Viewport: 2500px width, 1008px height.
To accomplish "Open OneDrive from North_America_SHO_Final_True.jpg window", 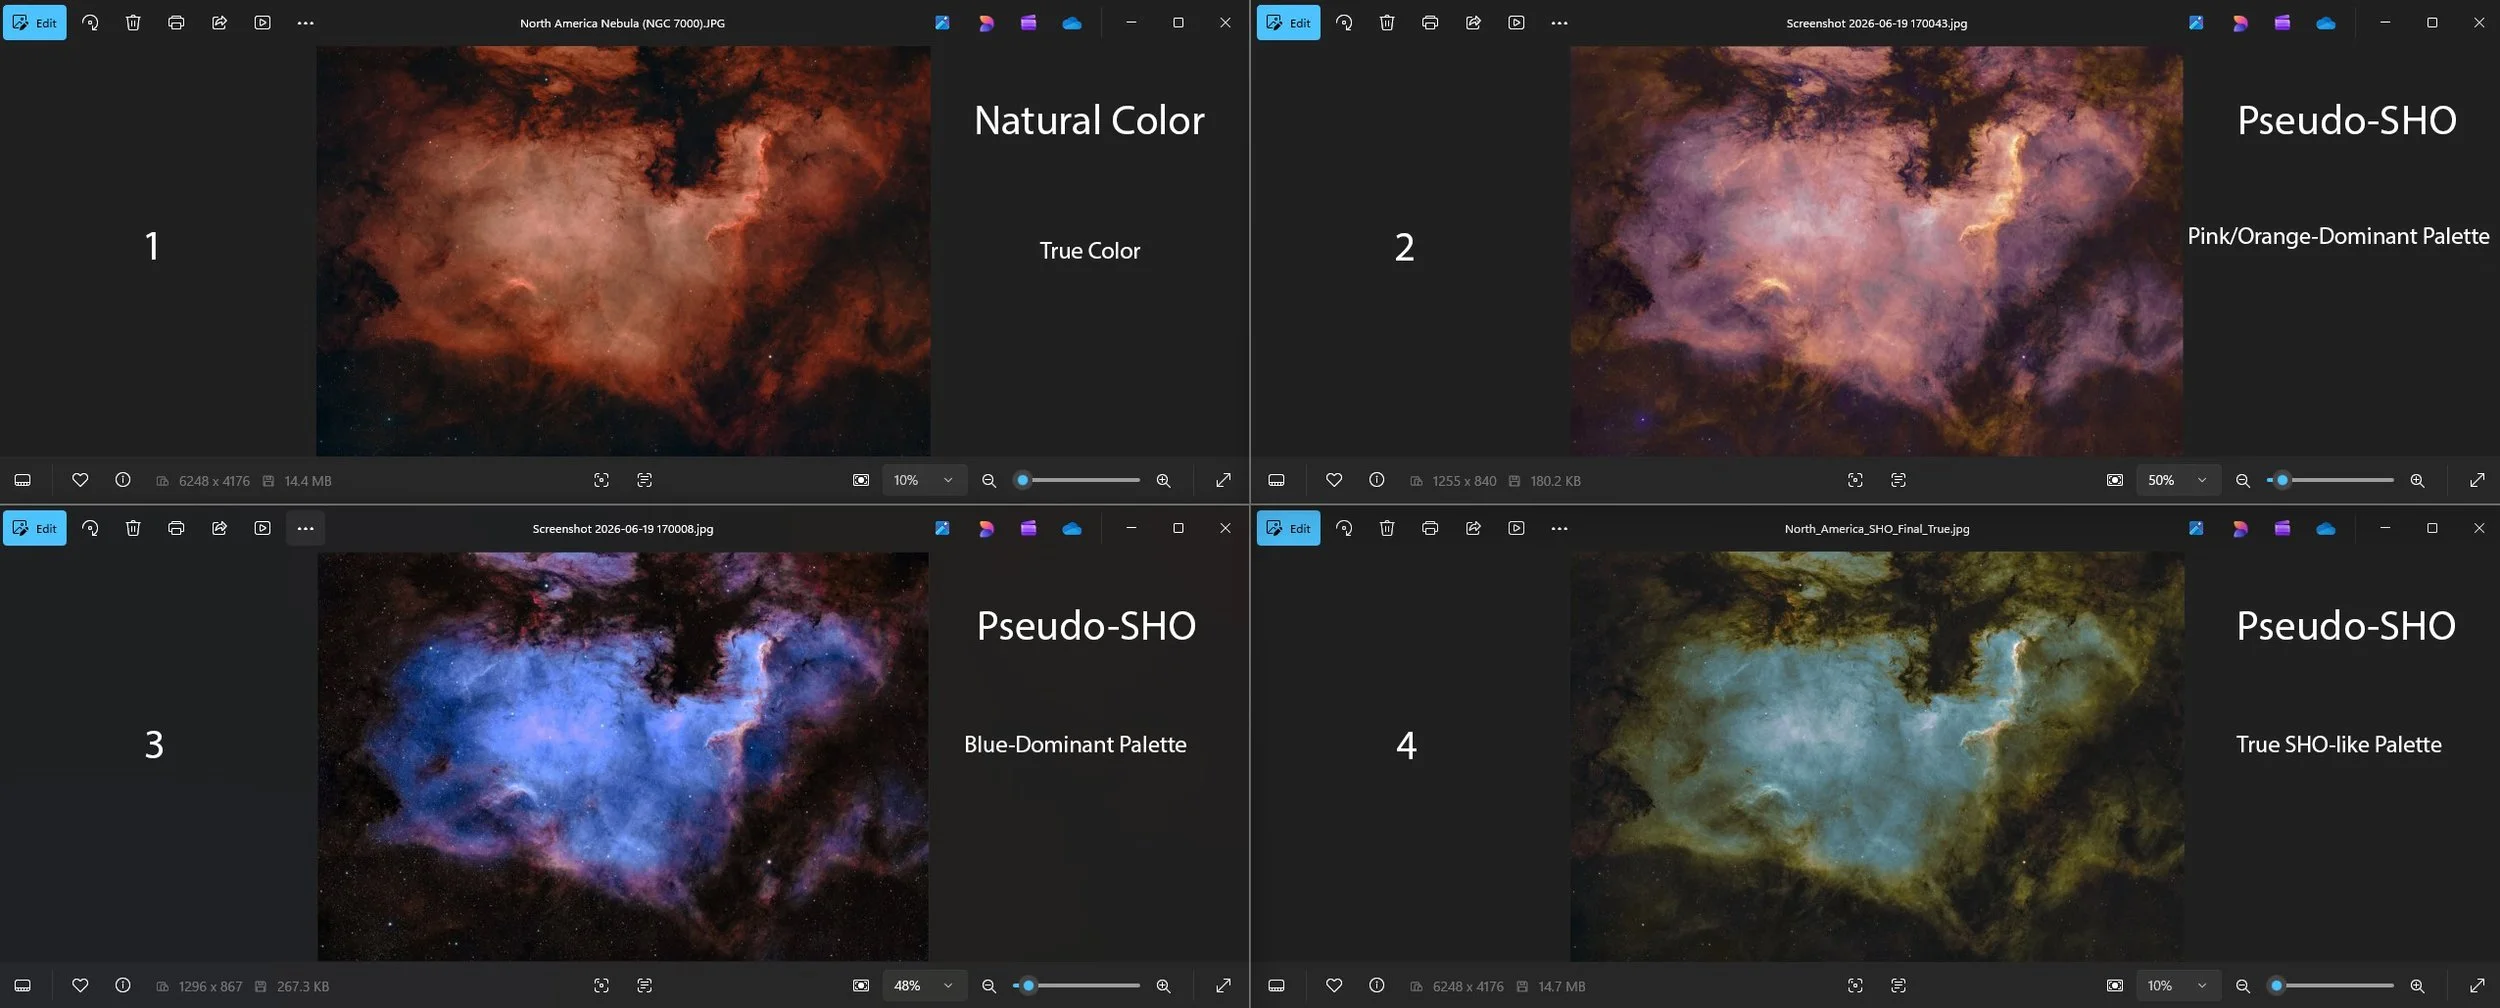I will [2326, 528].
